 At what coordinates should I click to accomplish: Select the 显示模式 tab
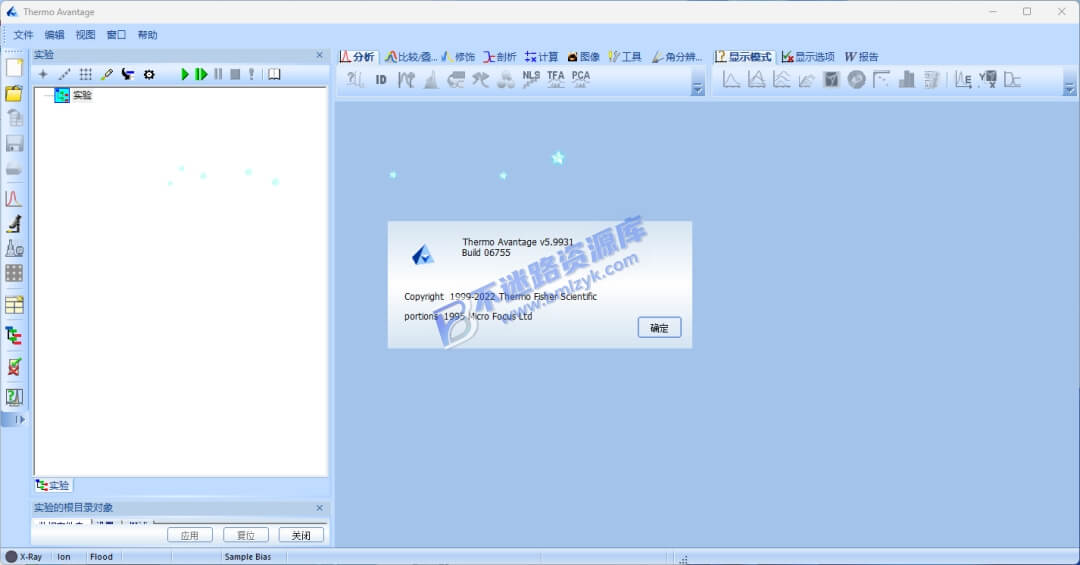[743, 56]
